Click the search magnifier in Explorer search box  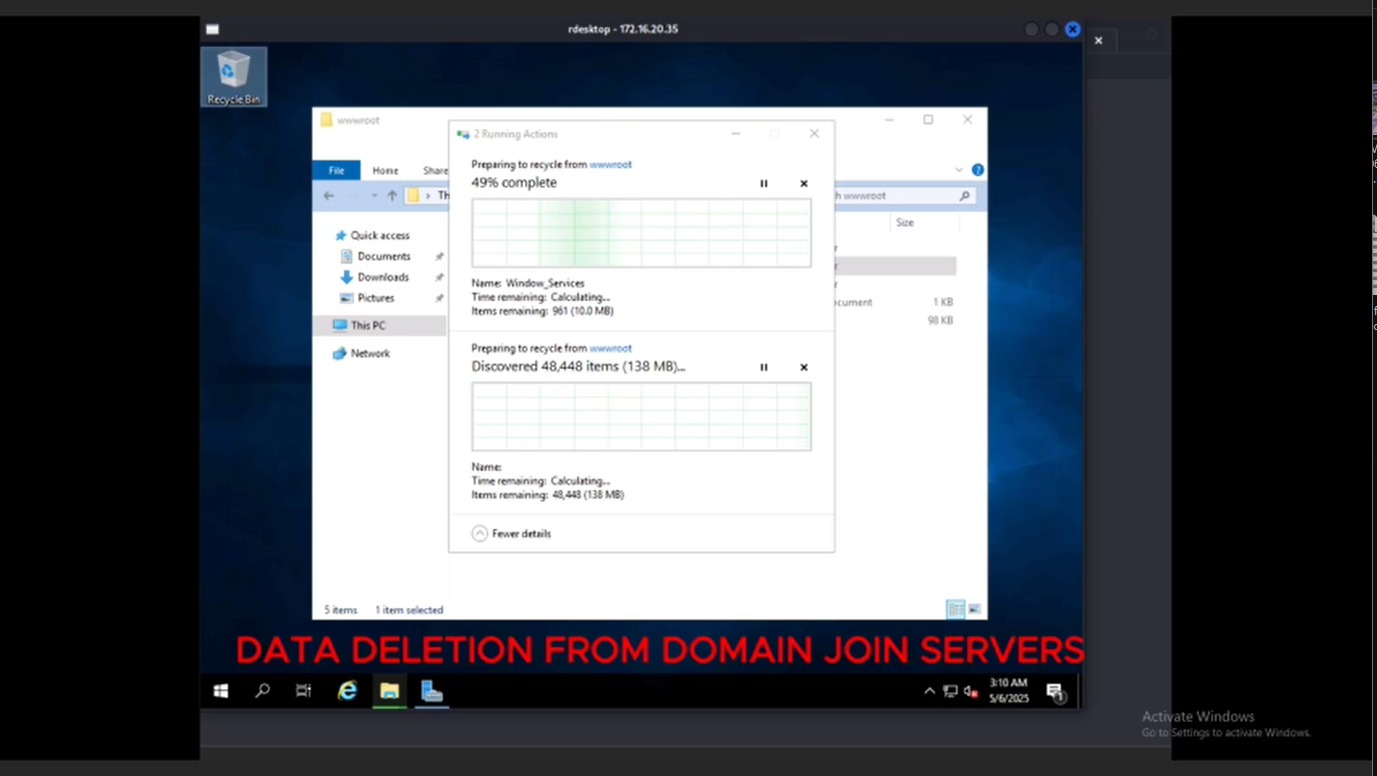pos(965,196)
